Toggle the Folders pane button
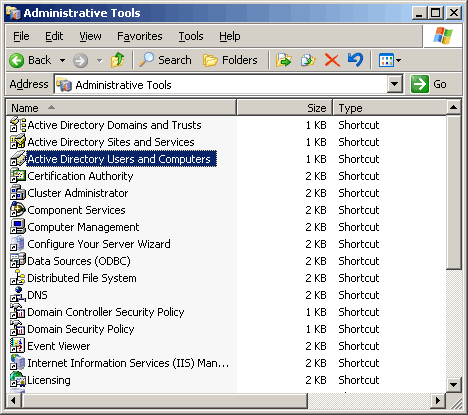This screenshot has height=415, width=468. [230, 60]
